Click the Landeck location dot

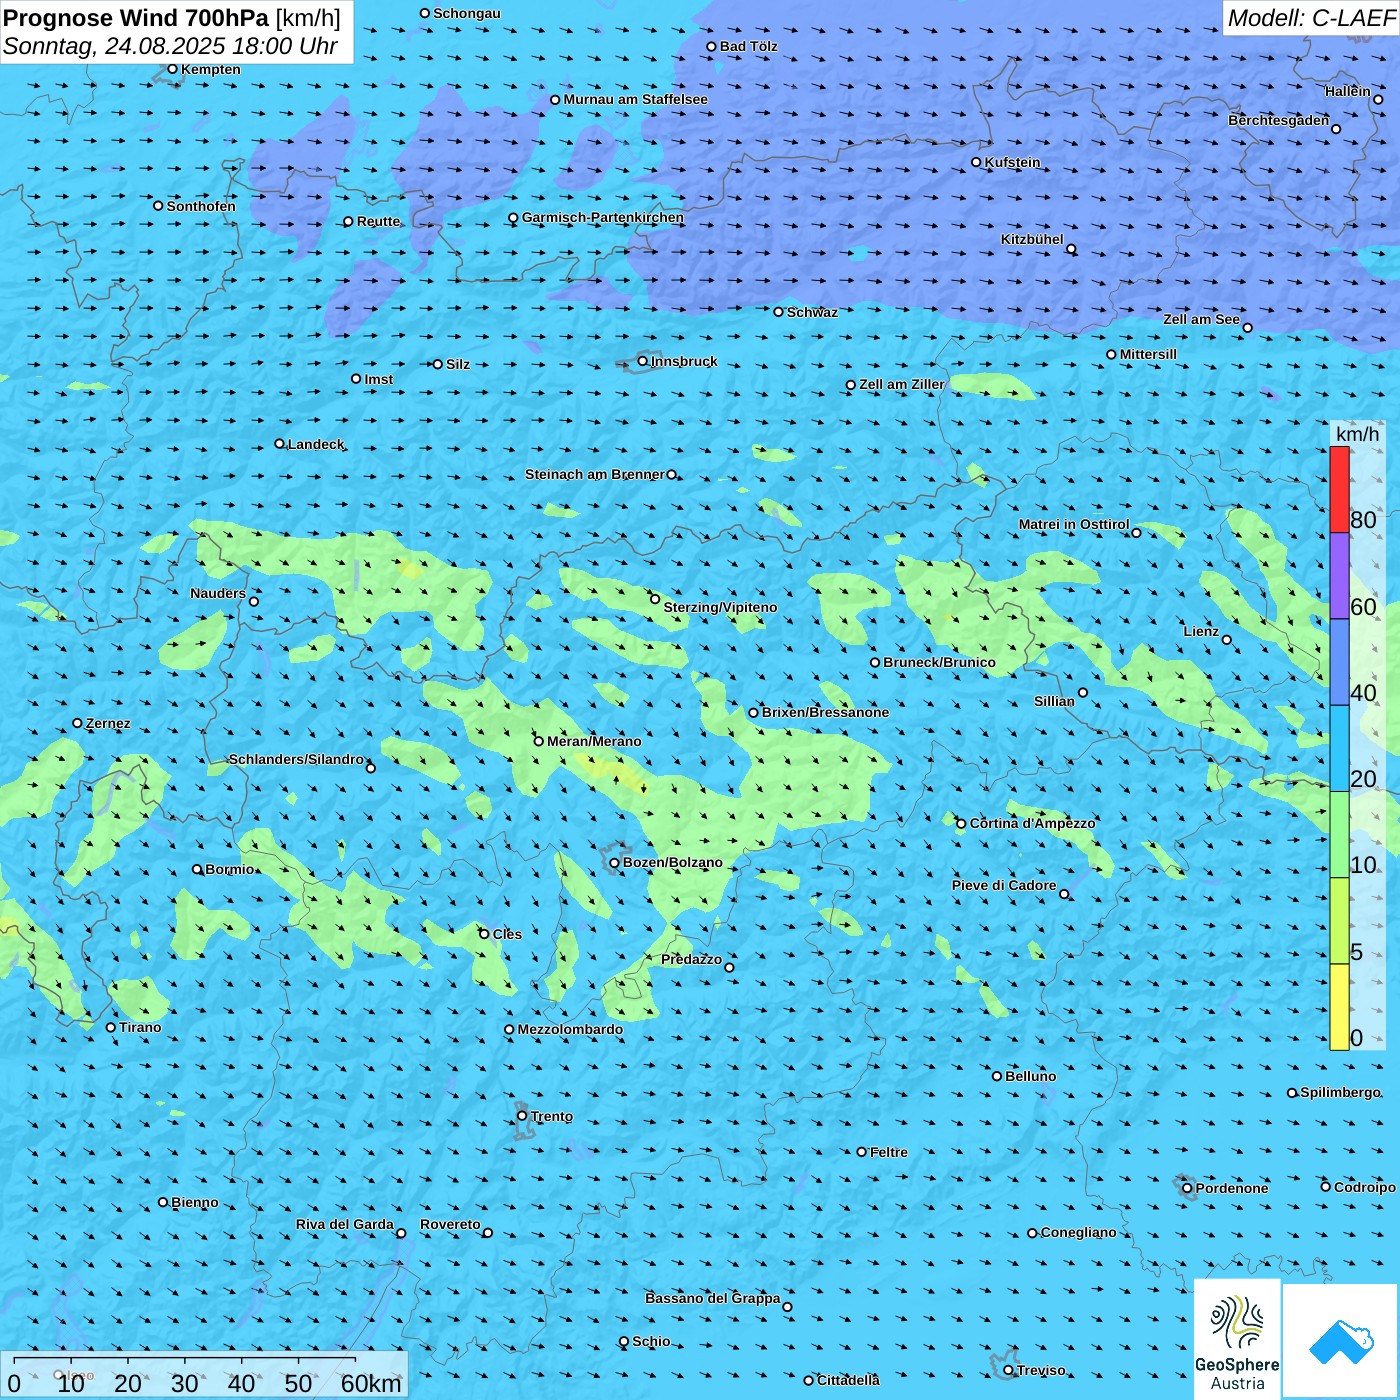(x=280, y=444)
